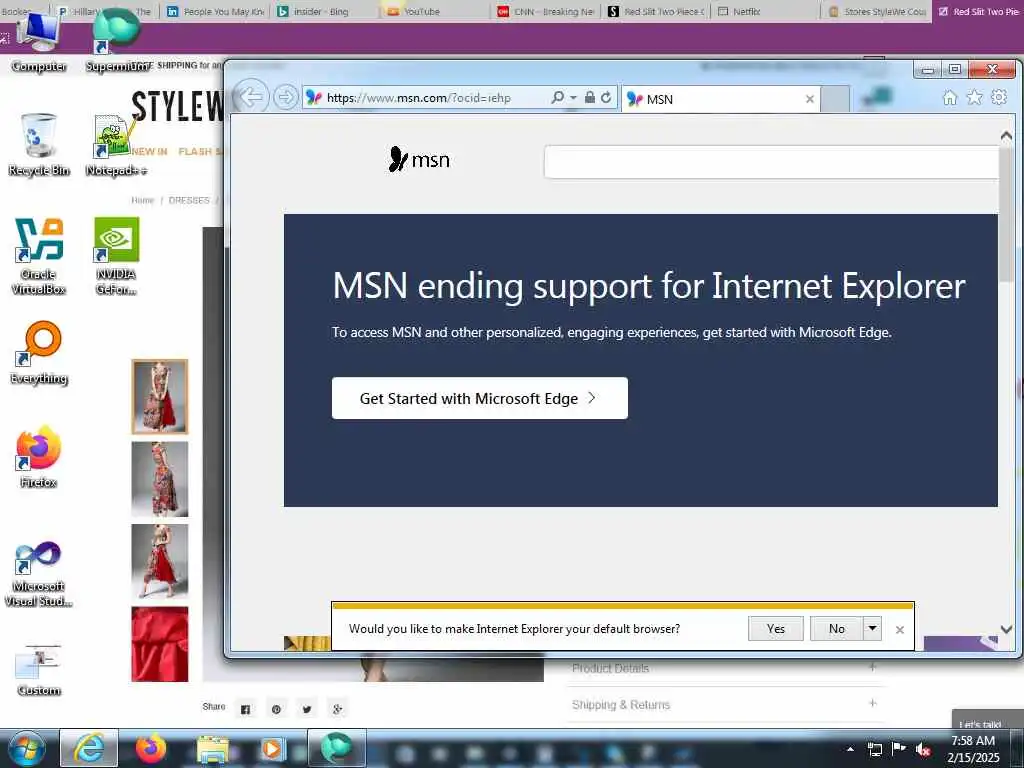Click the forward arrow in Internet Explorer
1024x768 pixels.
(285, 97)
